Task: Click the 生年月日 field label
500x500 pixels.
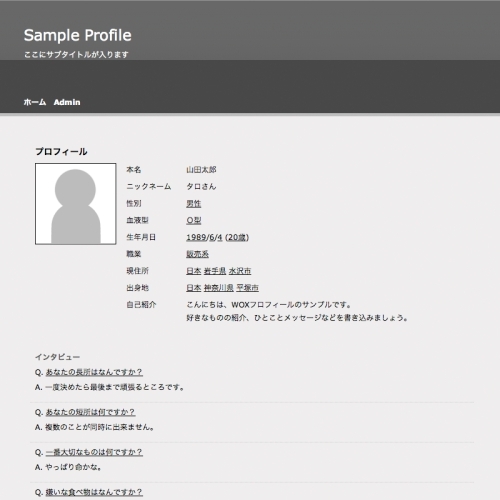Action: point(141,237)
